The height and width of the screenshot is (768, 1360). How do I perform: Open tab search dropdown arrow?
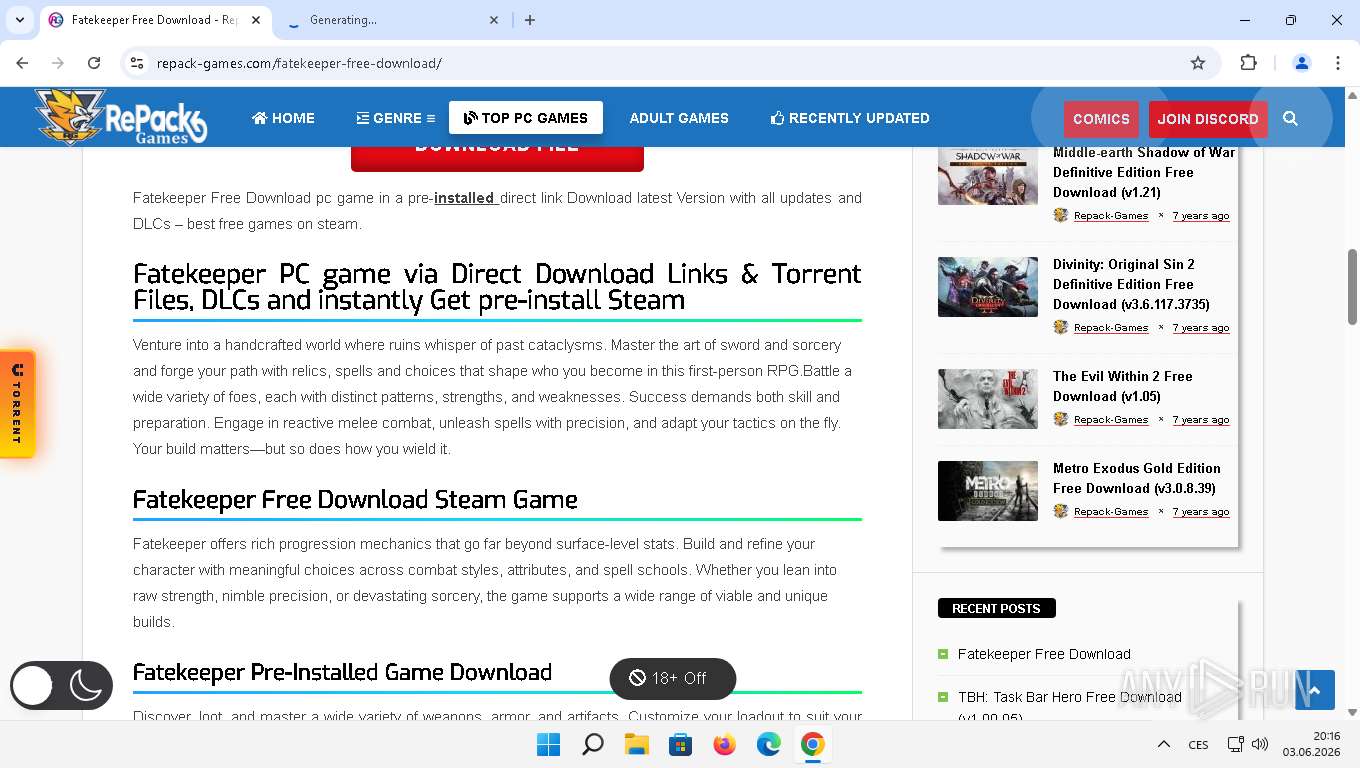(x=19, y=20)
